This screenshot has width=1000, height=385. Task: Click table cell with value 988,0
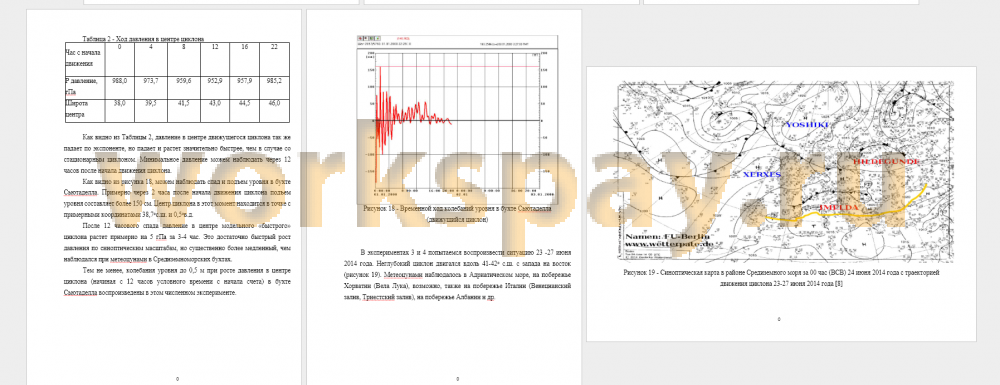(119, 81)
